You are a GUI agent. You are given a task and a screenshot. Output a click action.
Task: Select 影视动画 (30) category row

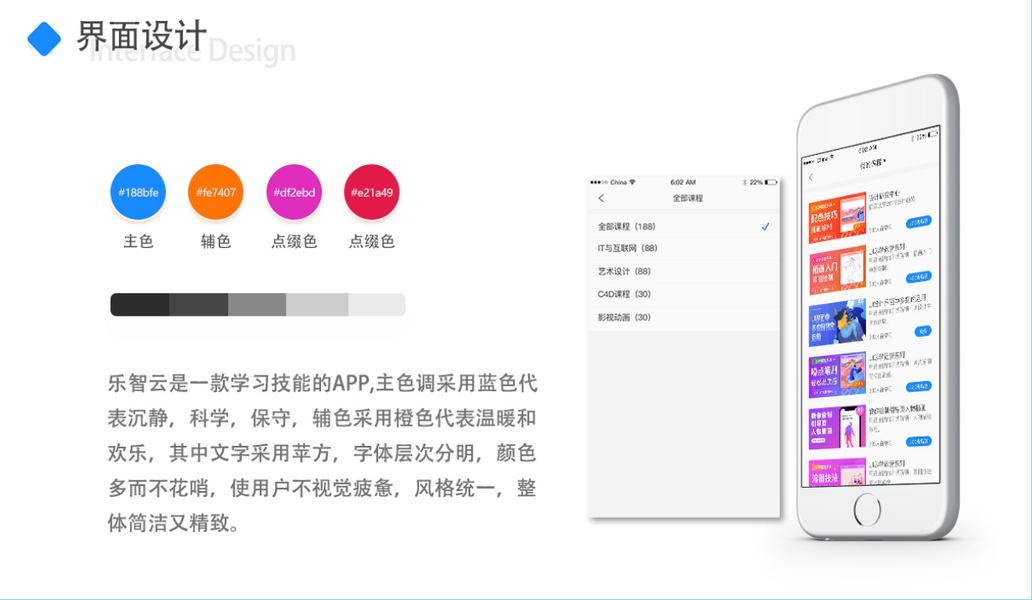point(683,317)
